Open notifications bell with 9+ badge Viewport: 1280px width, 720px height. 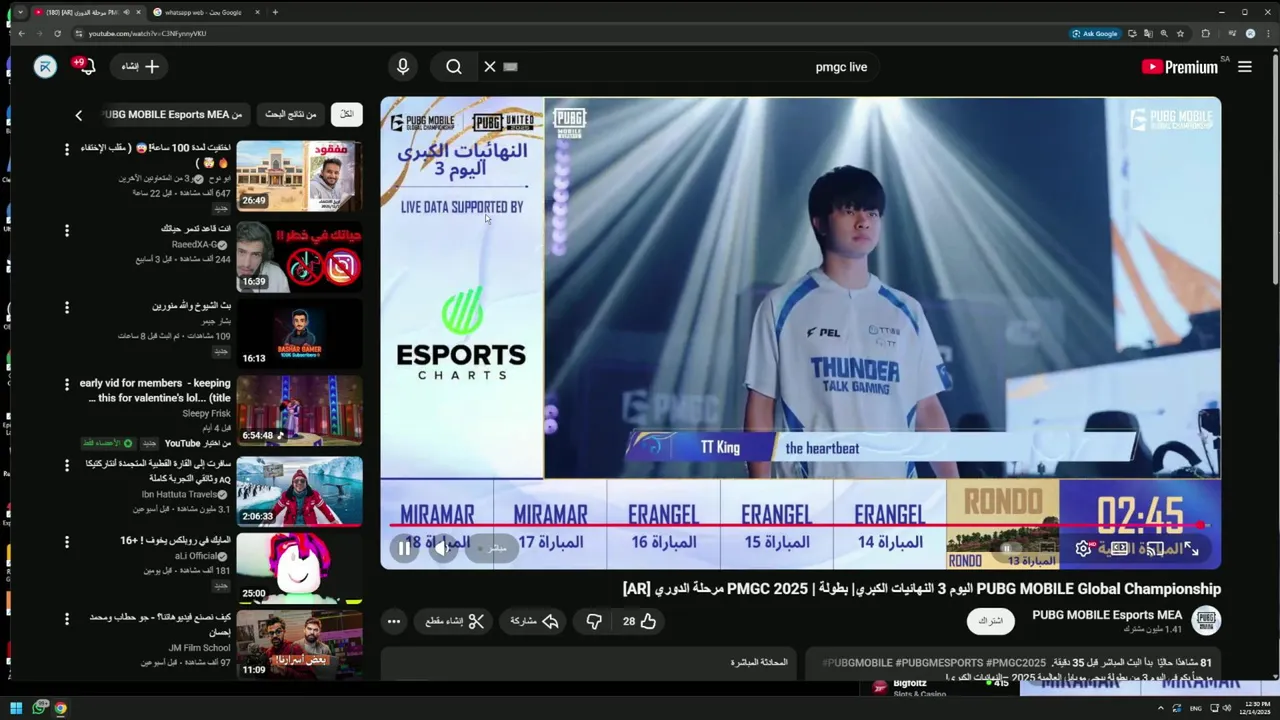87,67
